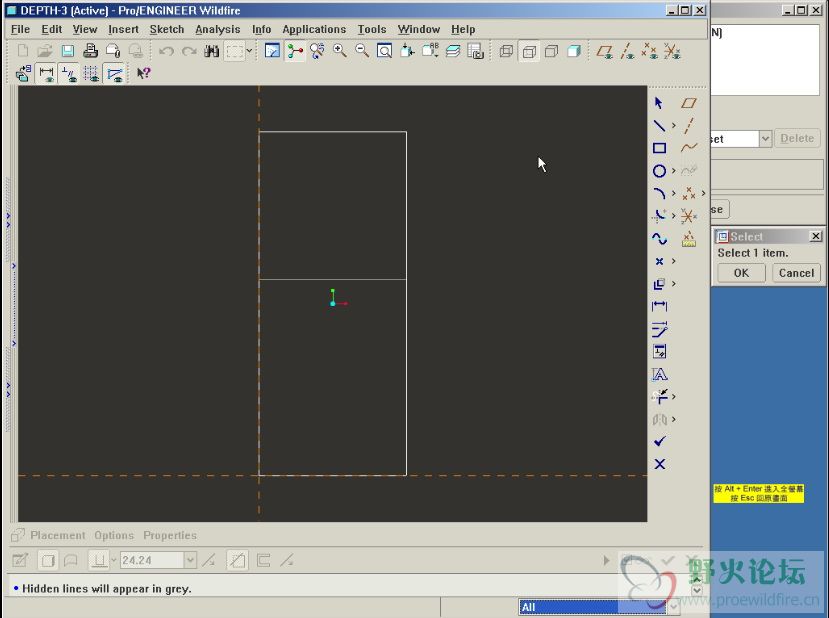Toggle datum points display
829x618 pixels.
pos(649,51)
